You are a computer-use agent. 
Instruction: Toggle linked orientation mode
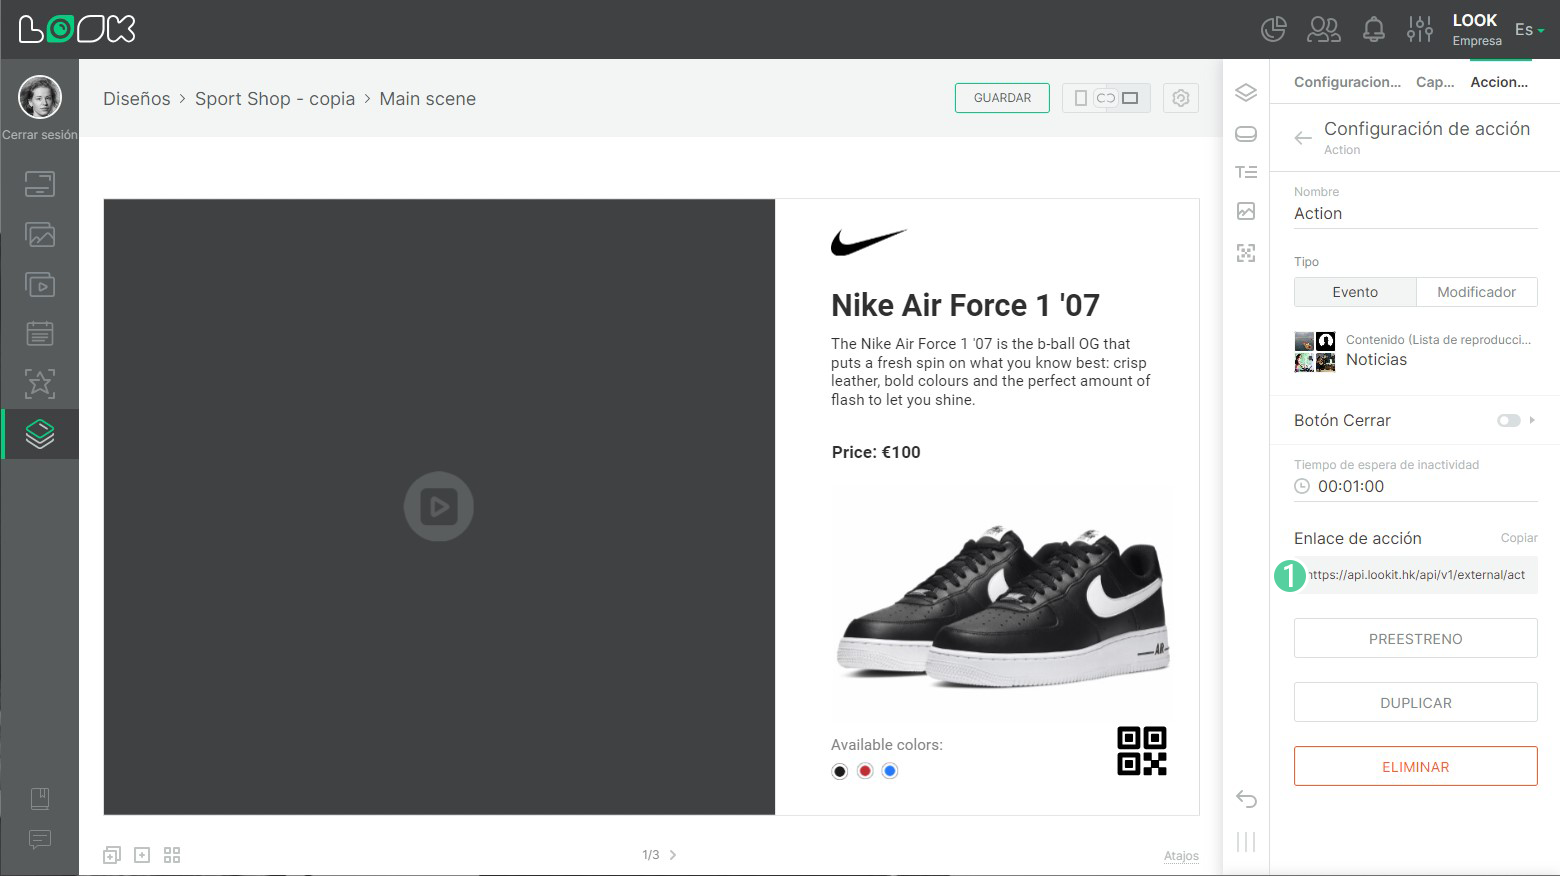[1105, 98]
